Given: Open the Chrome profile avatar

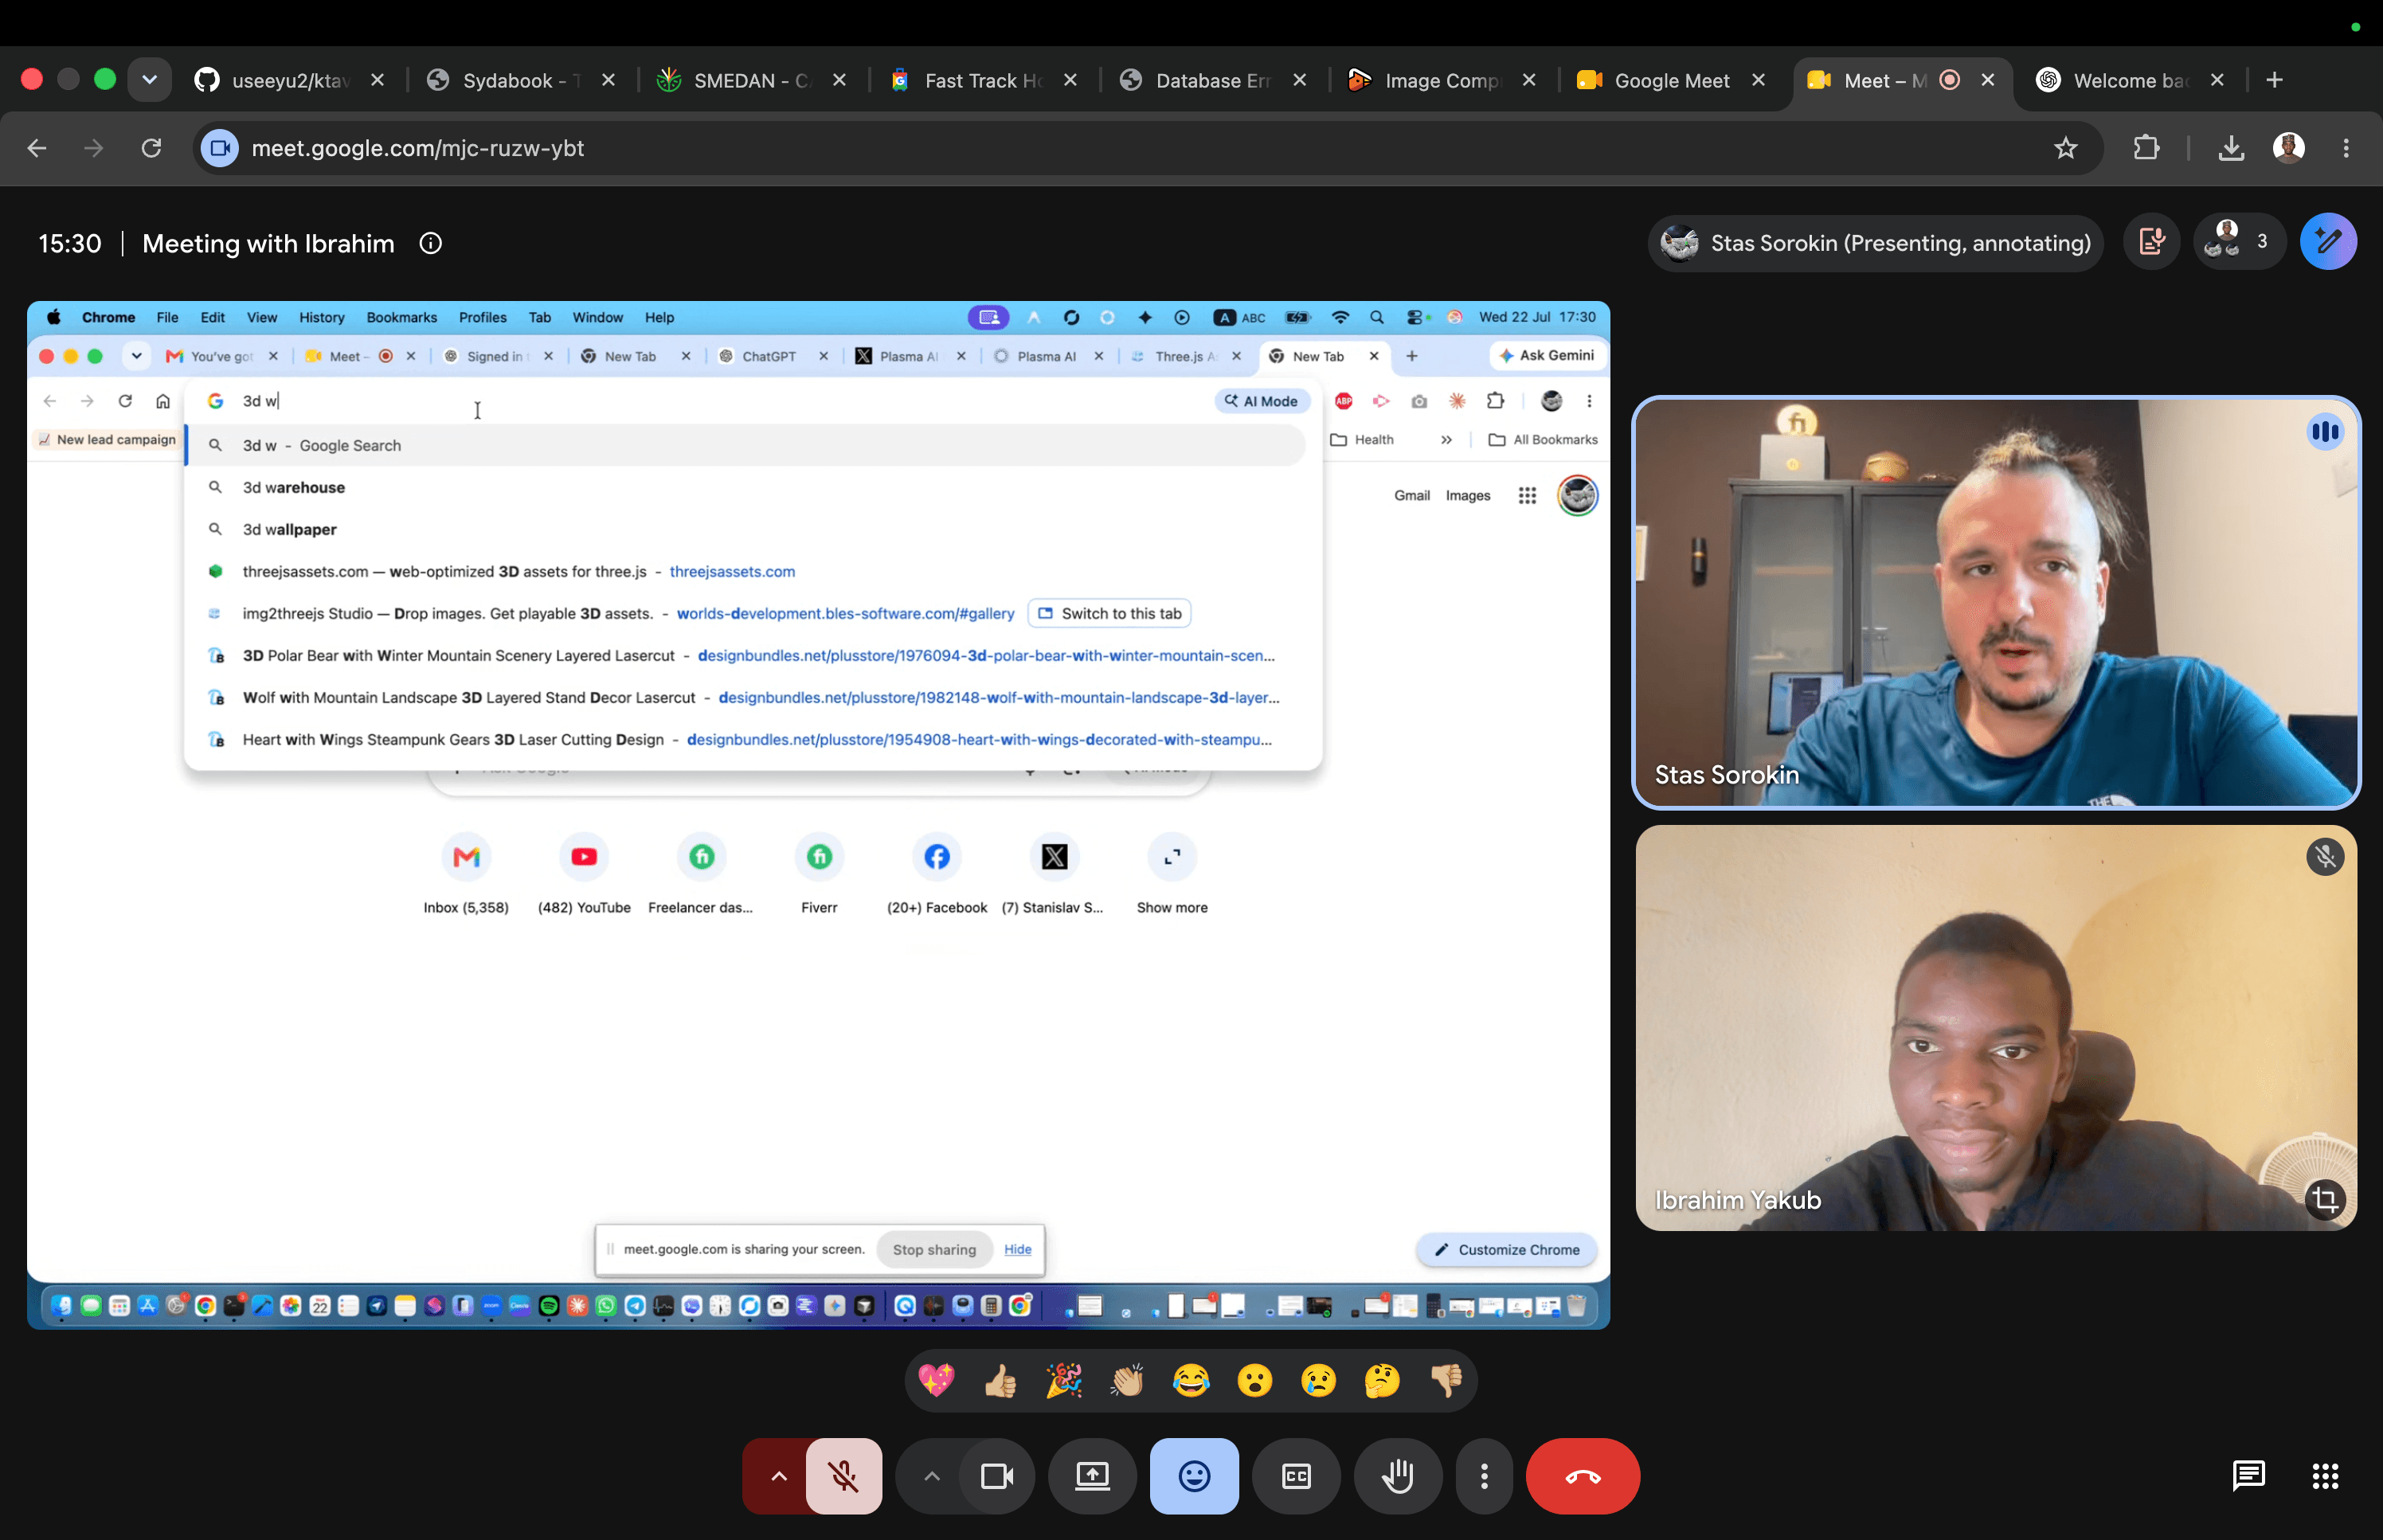Looking at the screenshot, I should tap(2289, 148).
